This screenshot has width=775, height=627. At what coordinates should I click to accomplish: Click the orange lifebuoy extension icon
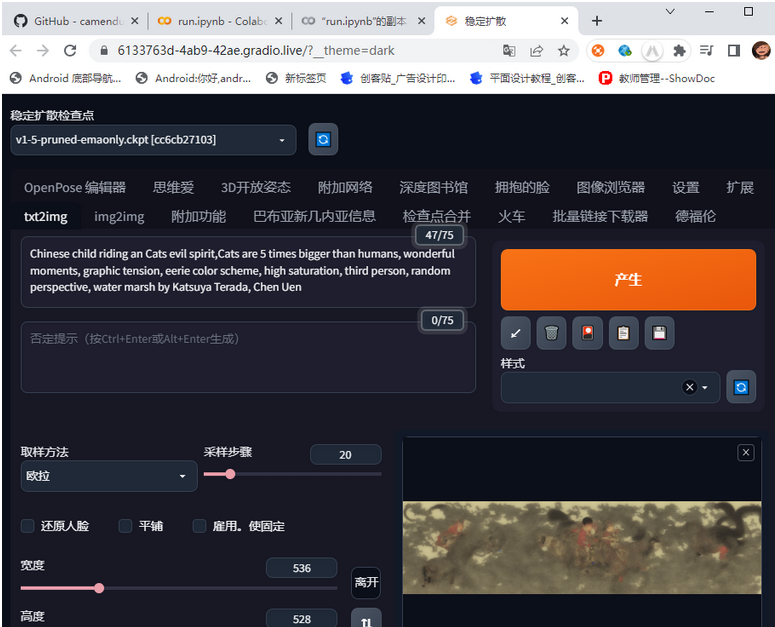(x=598, y=50)
